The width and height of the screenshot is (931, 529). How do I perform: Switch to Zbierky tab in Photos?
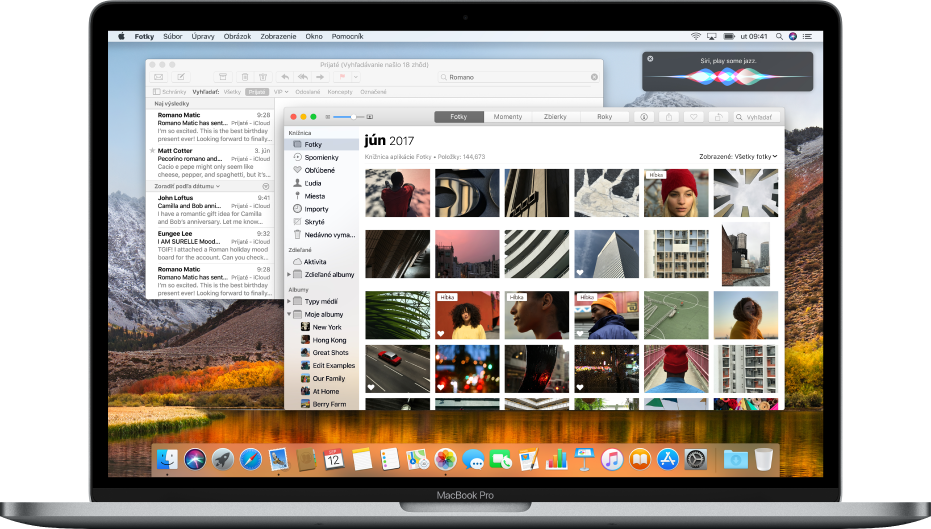555,117
